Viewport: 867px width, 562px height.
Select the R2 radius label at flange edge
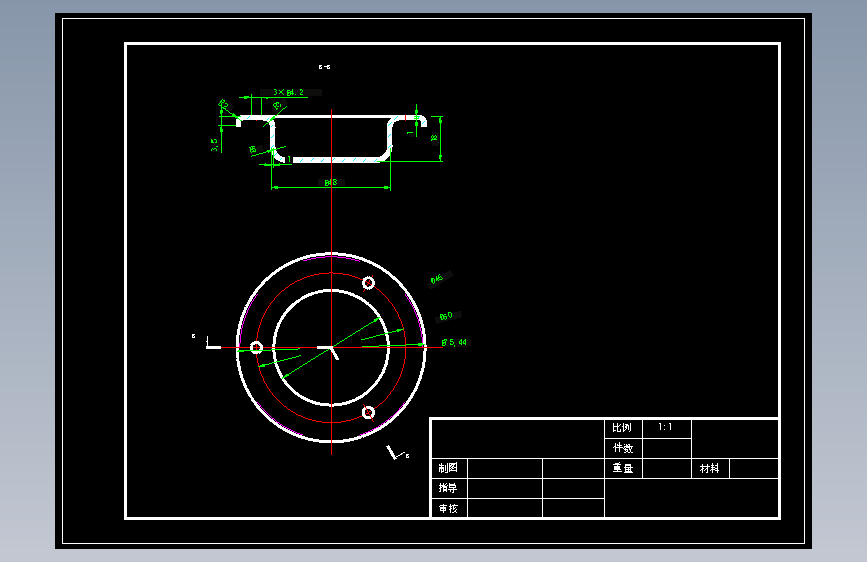tap(223, 104)
